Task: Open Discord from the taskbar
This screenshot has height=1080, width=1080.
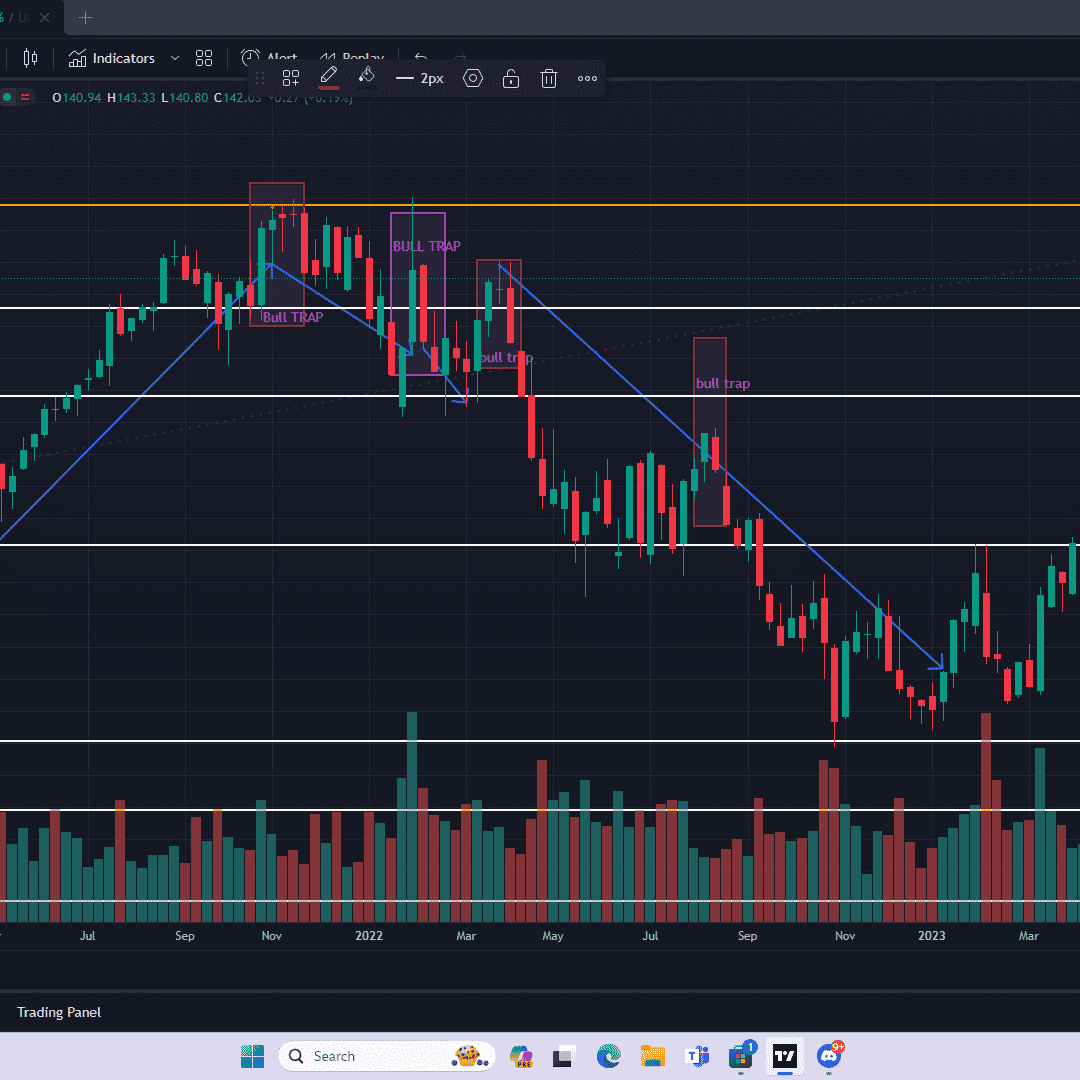Action: pos(829,1056)
